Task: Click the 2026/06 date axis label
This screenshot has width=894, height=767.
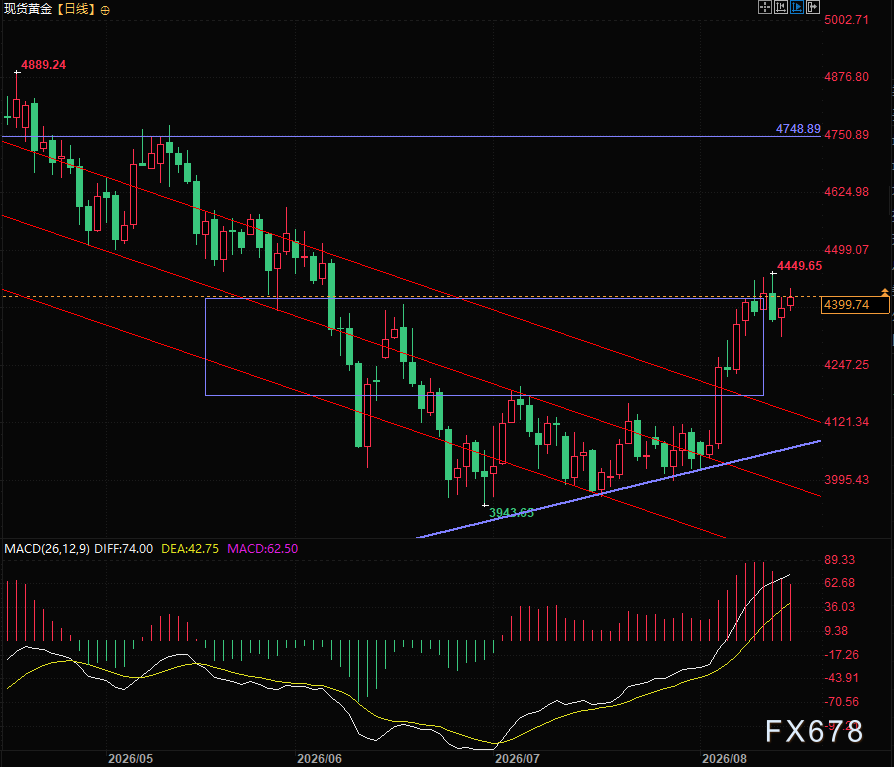Action: coord(319,758)
